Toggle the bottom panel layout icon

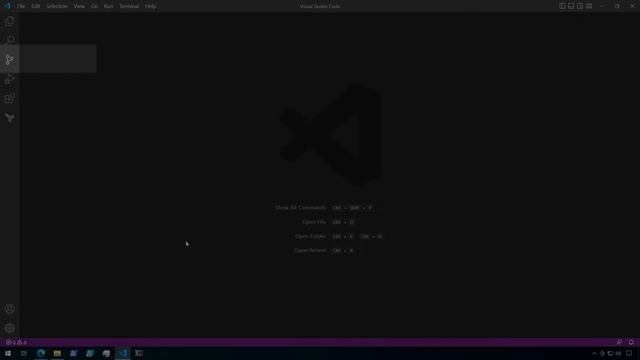571,6
